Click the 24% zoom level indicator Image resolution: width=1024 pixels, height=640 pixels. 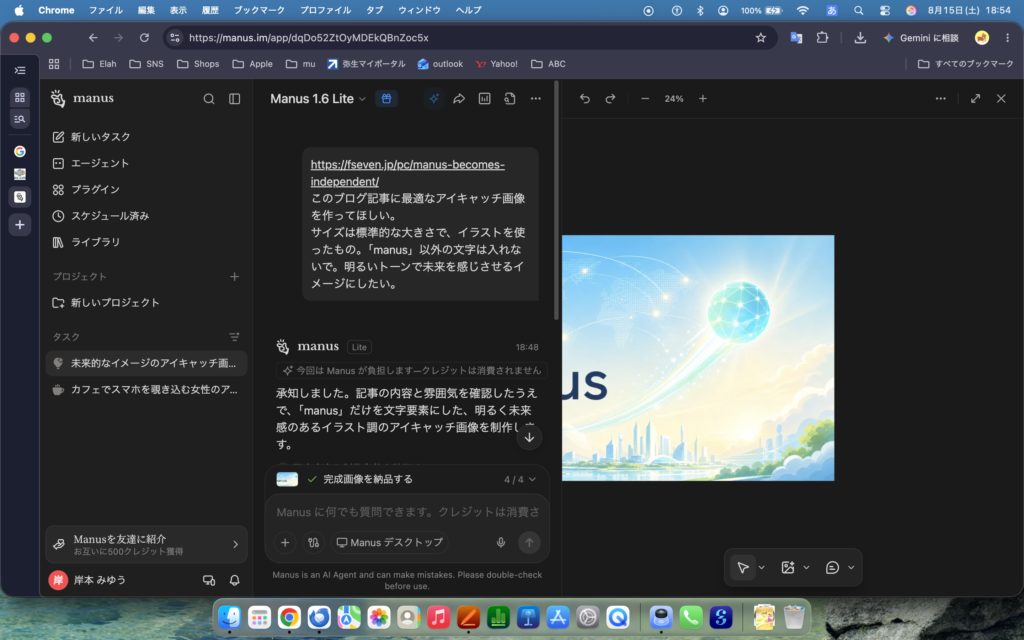tap(674, 99)
